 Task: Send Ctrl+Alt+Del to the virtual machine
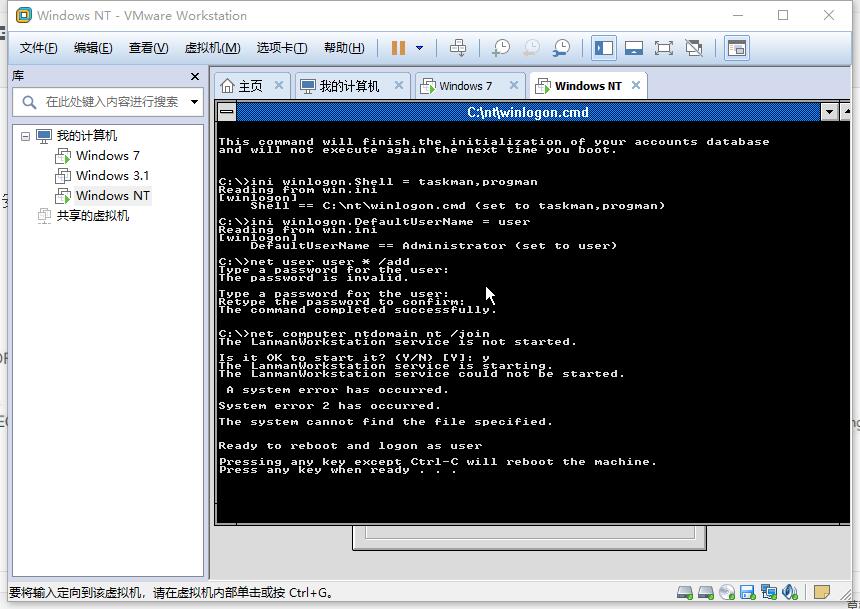tap(458, 48)
